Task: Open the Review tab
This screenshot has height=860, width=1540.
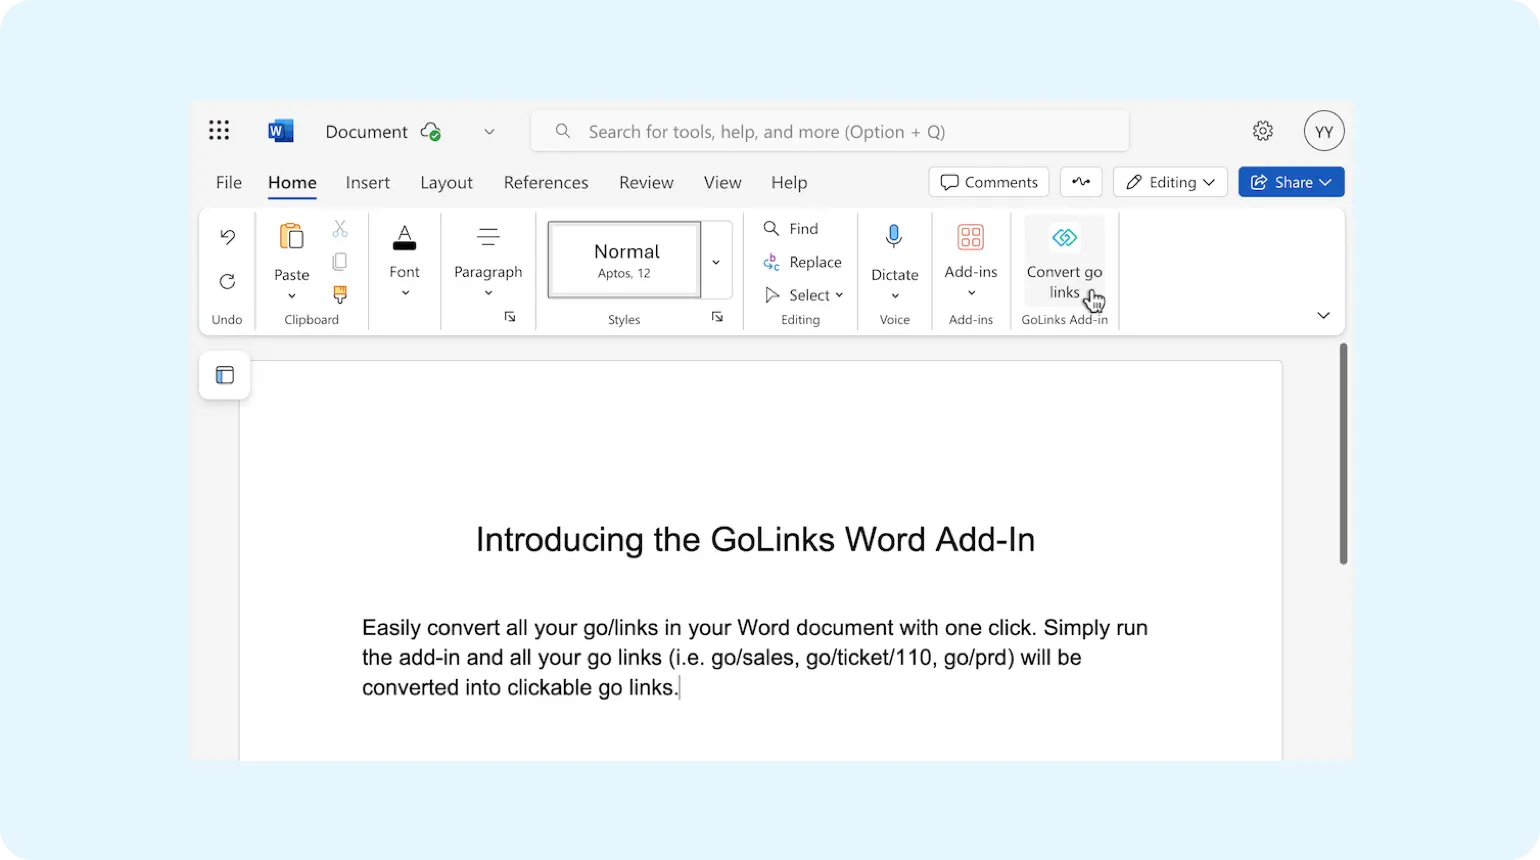Action: click(646, 182)
